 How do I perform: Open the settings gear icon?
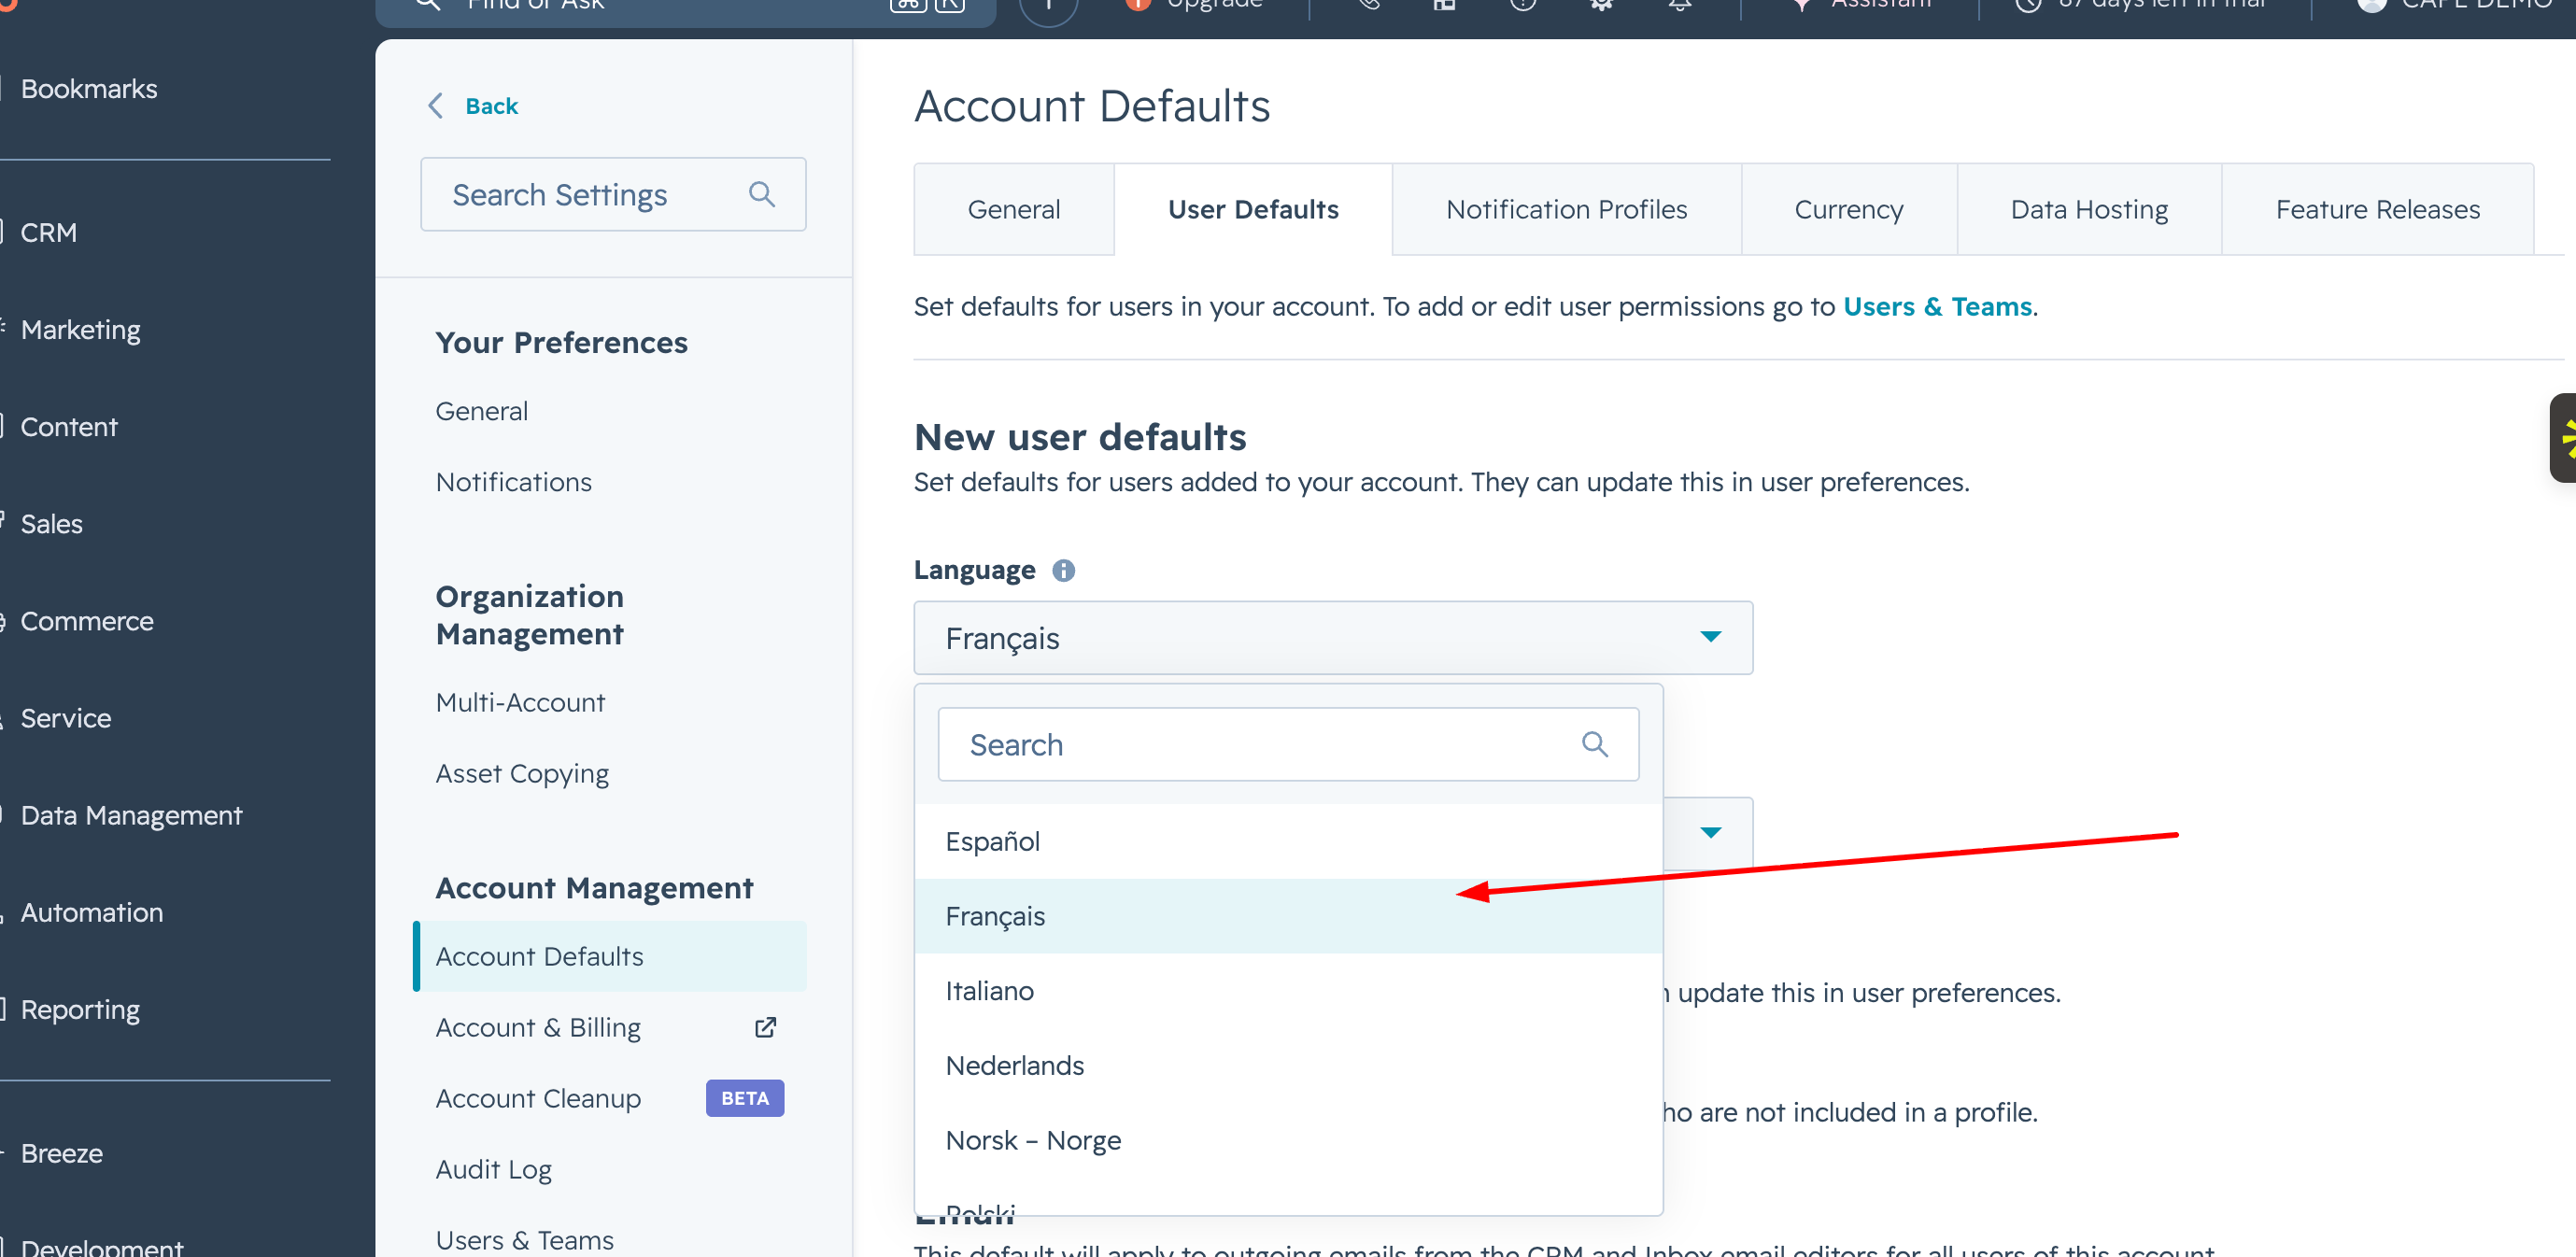pos(1601,5)
